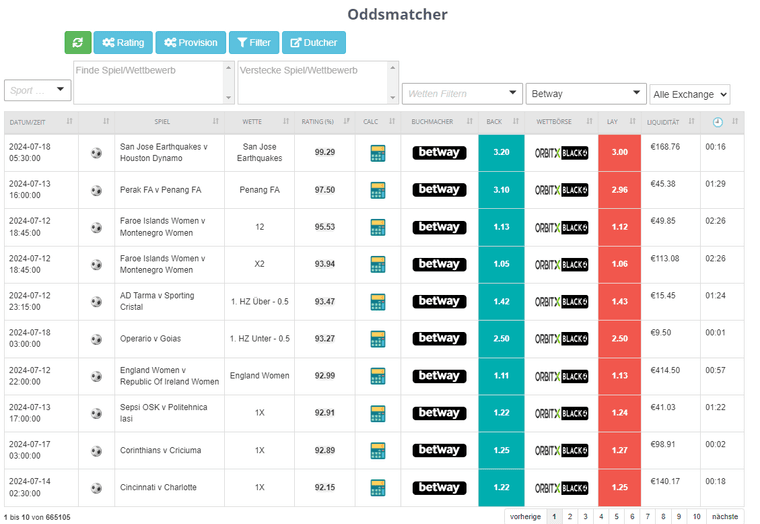Open calculator for San Jose Earthquakes bet

[x=378, y=153]
